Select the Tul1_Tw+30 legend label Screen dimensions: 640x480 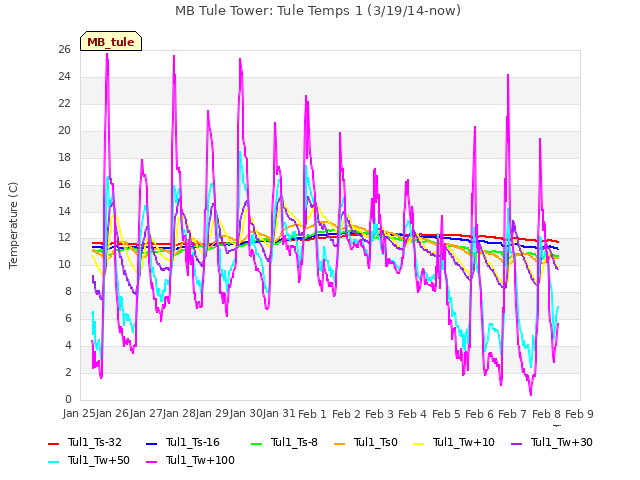[562, 442]
